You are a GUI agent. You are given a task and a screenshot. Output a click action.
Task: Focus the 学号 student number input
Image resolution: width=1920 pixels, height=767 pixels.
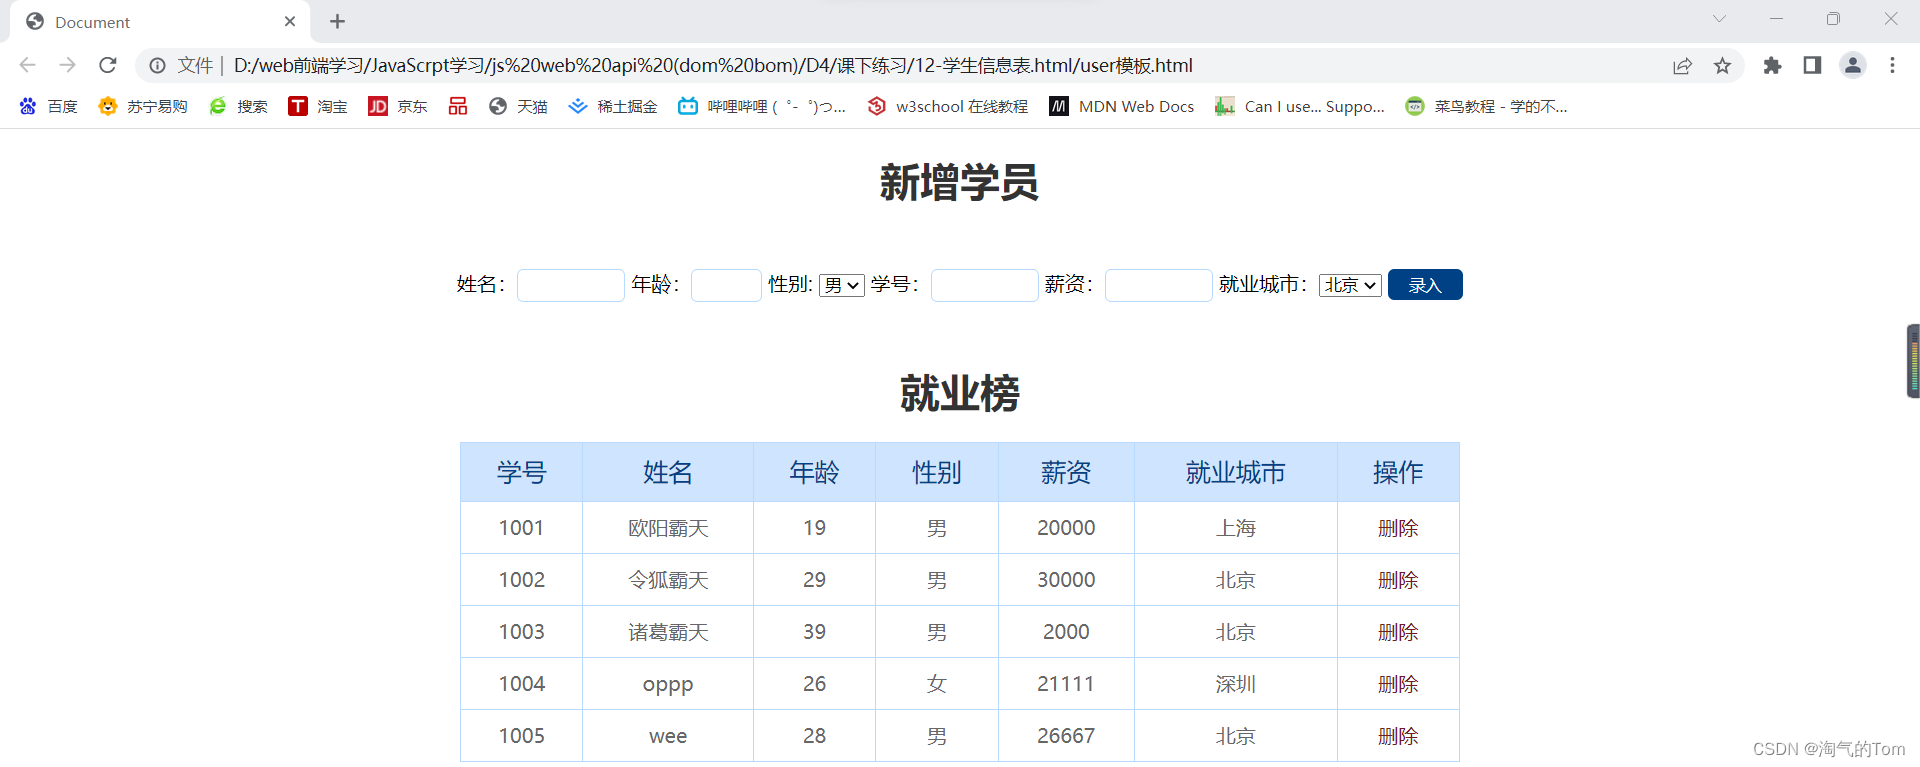tap(985, 285)
